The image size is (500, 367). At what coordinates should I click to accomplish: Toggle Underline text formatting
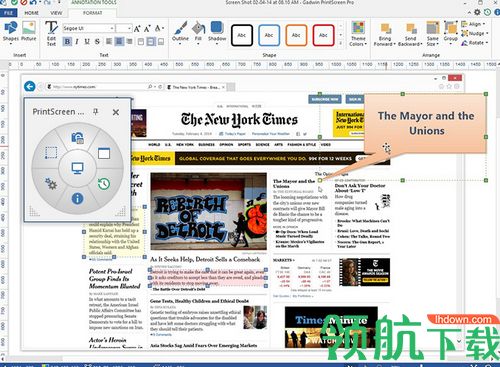(87, 42)
